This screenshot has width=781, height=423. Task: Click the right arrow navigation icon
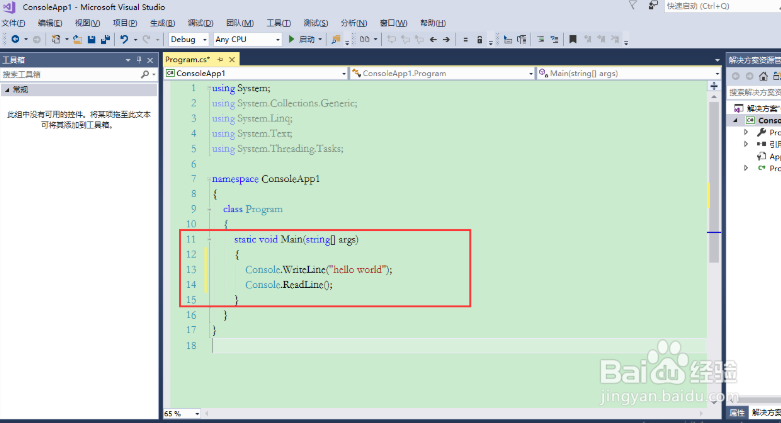pyautogui.click(x=446, y=39)
